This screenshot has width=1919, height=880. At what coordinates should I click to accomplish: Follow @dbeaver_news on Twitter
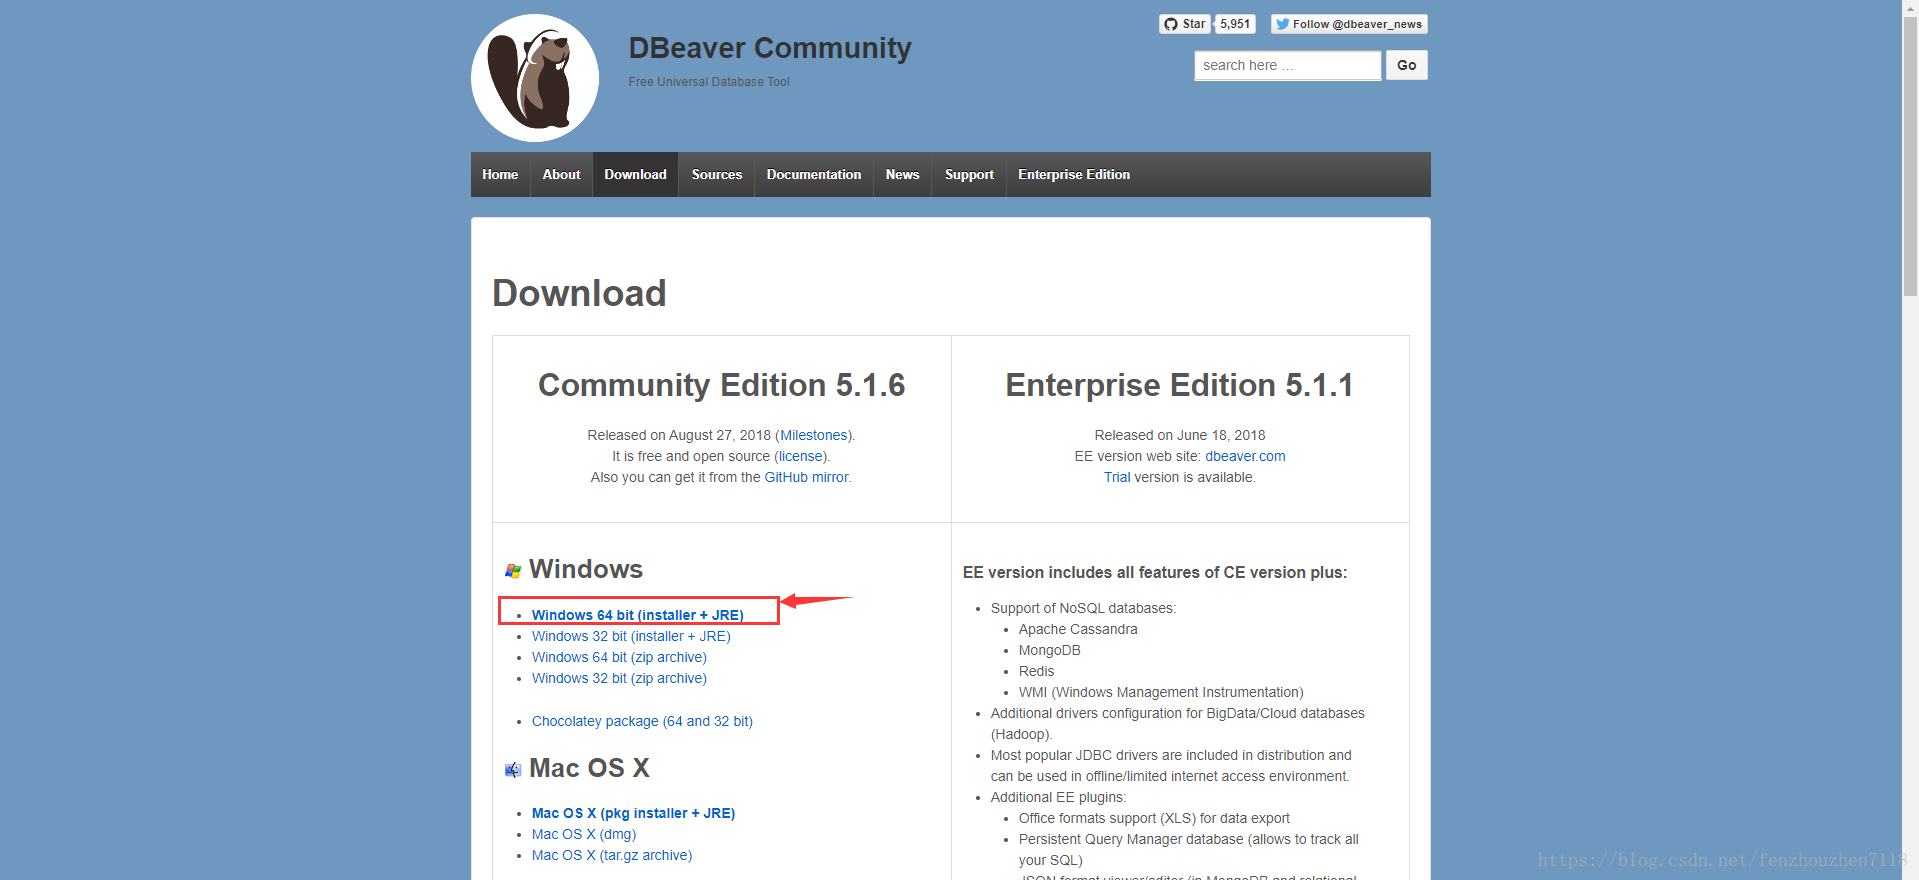[x=1349, y=24]
